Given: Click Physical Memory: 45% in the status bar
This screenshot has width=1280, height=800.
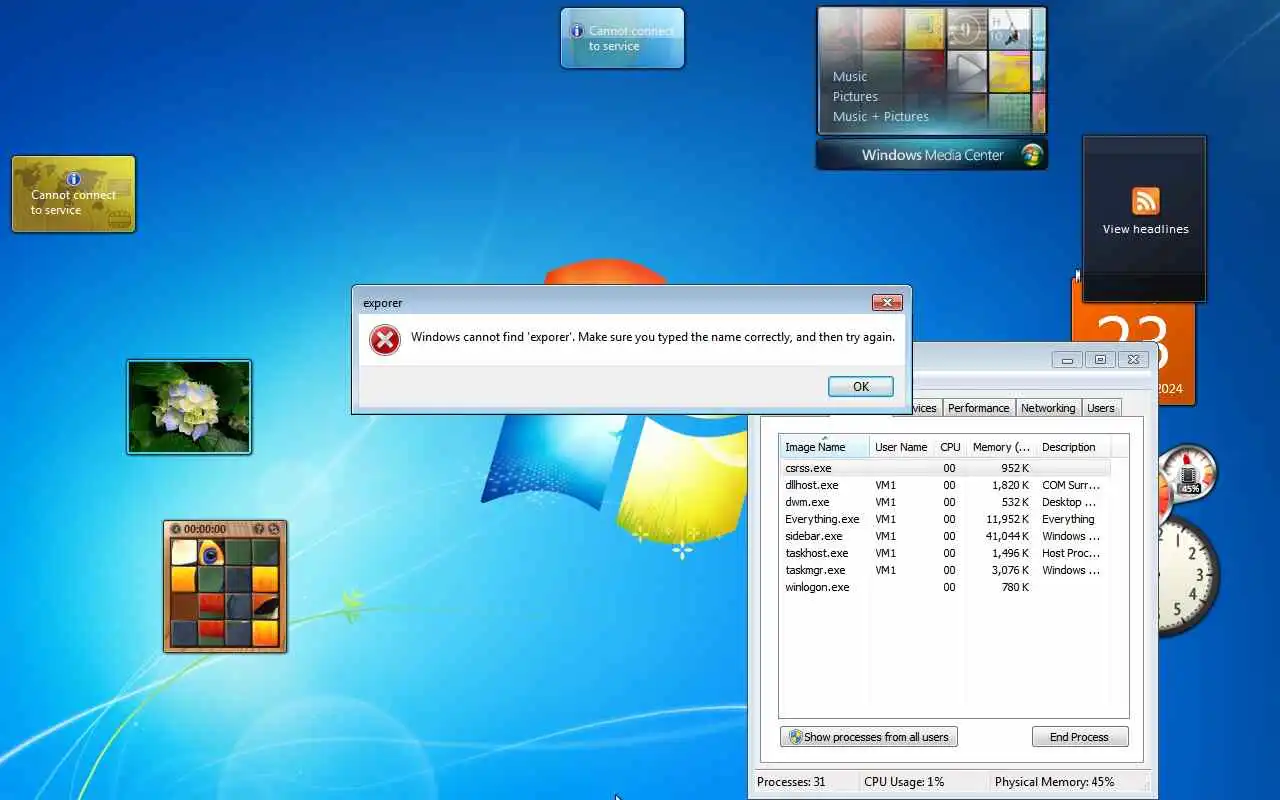Looking at the screenshot, I should click(x=1054, y=782).
